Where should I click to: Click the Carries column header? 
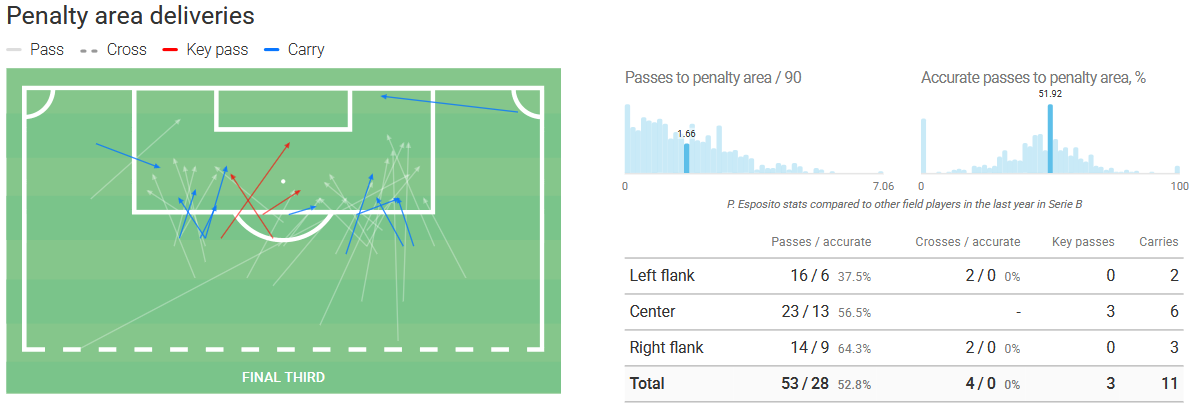point(1158,241)
